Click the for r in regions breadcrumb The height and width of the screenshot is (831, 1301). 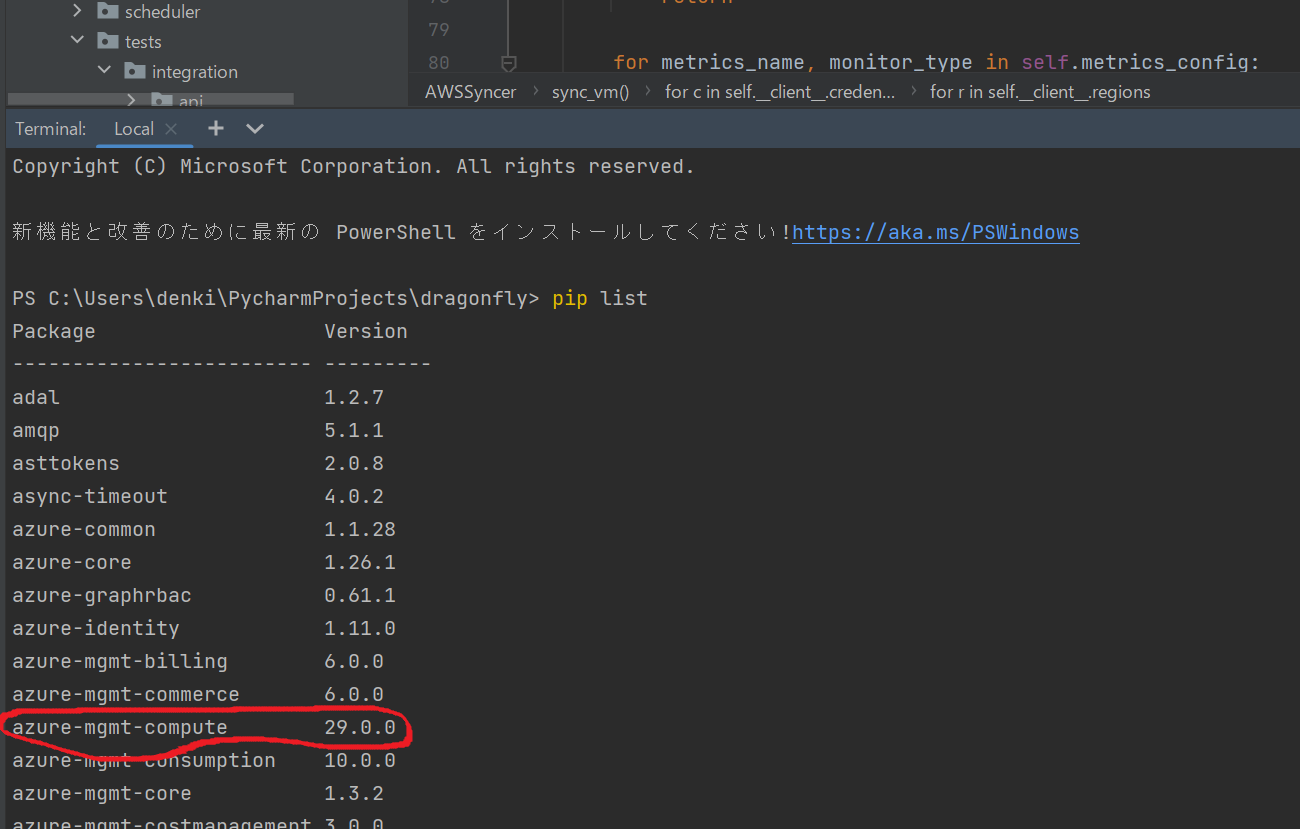click(1040, 92)
